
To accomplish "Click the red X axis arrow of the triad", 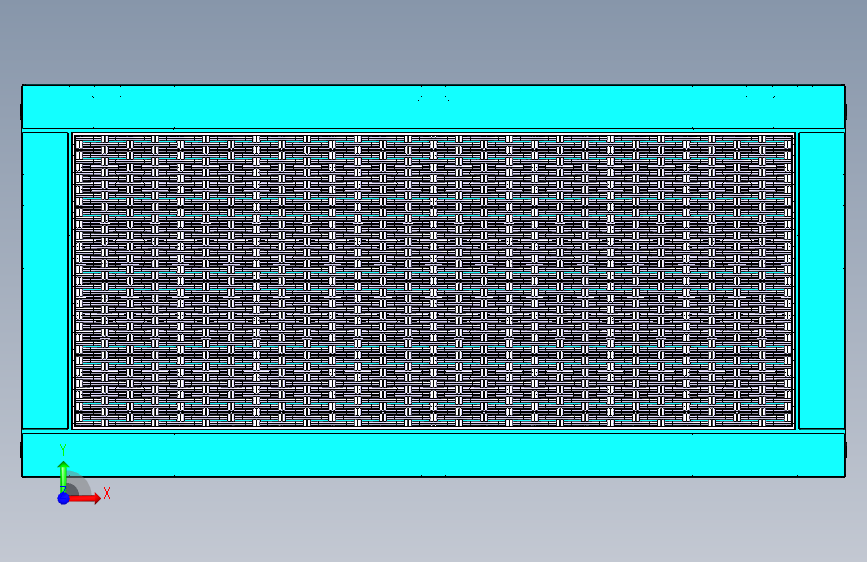I will click(x=84, y=498).
